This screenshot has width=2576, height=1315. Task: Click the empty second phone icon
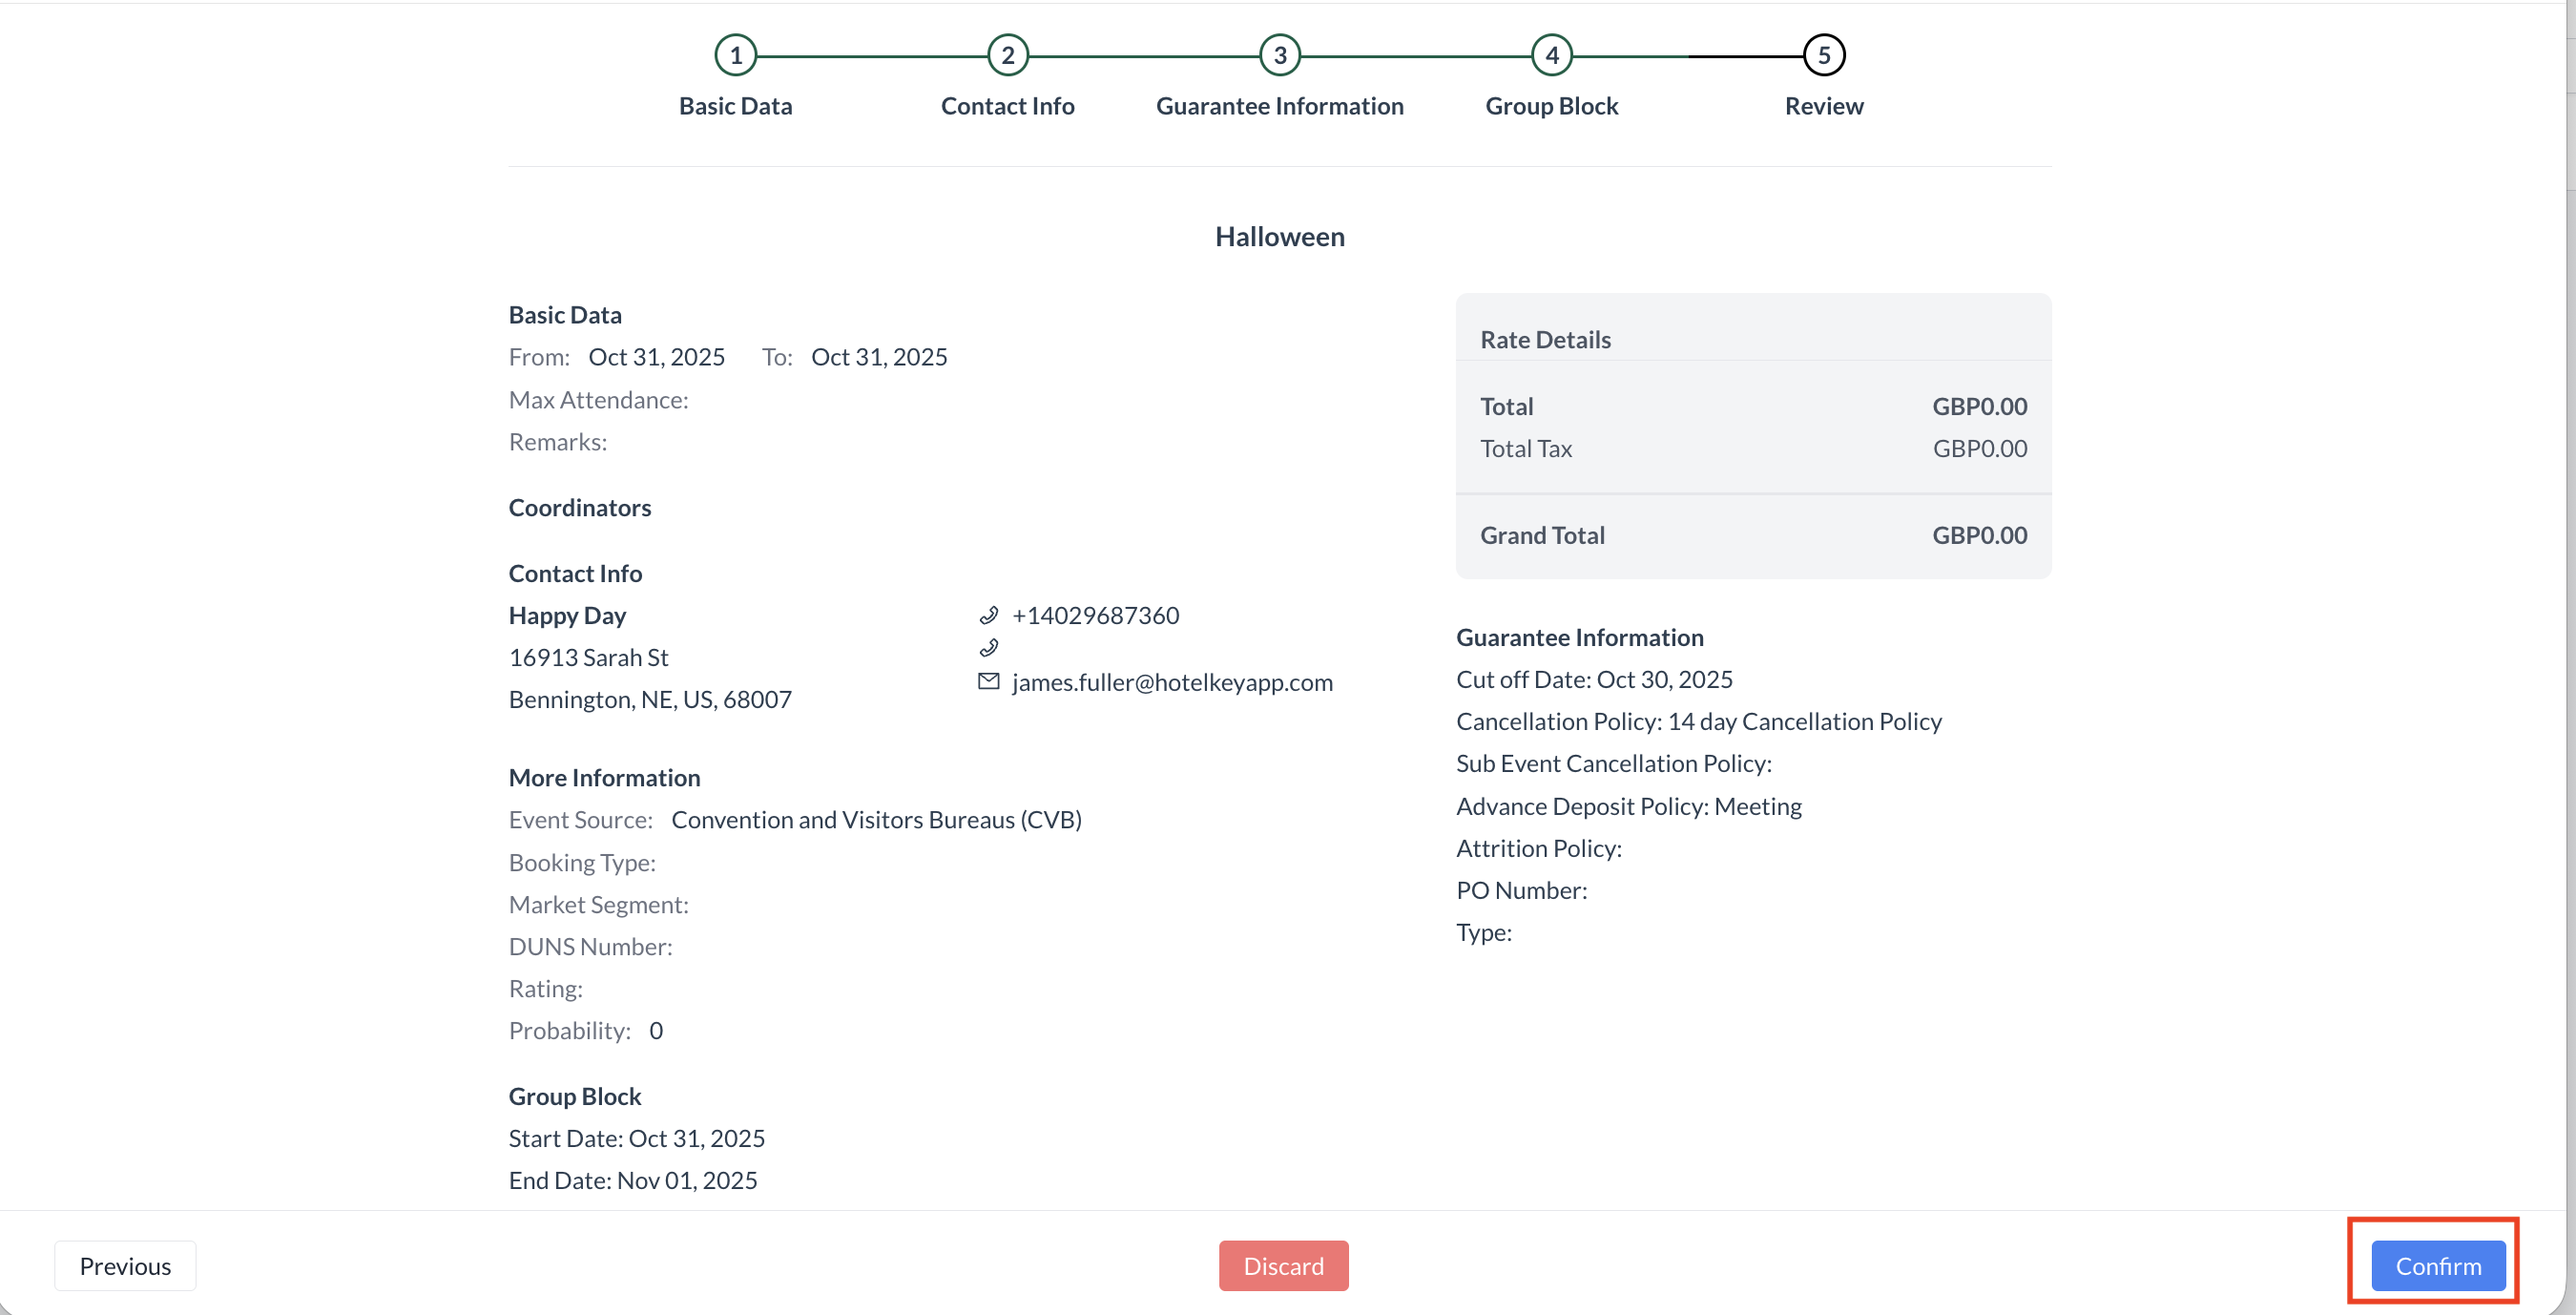(988, 648)
